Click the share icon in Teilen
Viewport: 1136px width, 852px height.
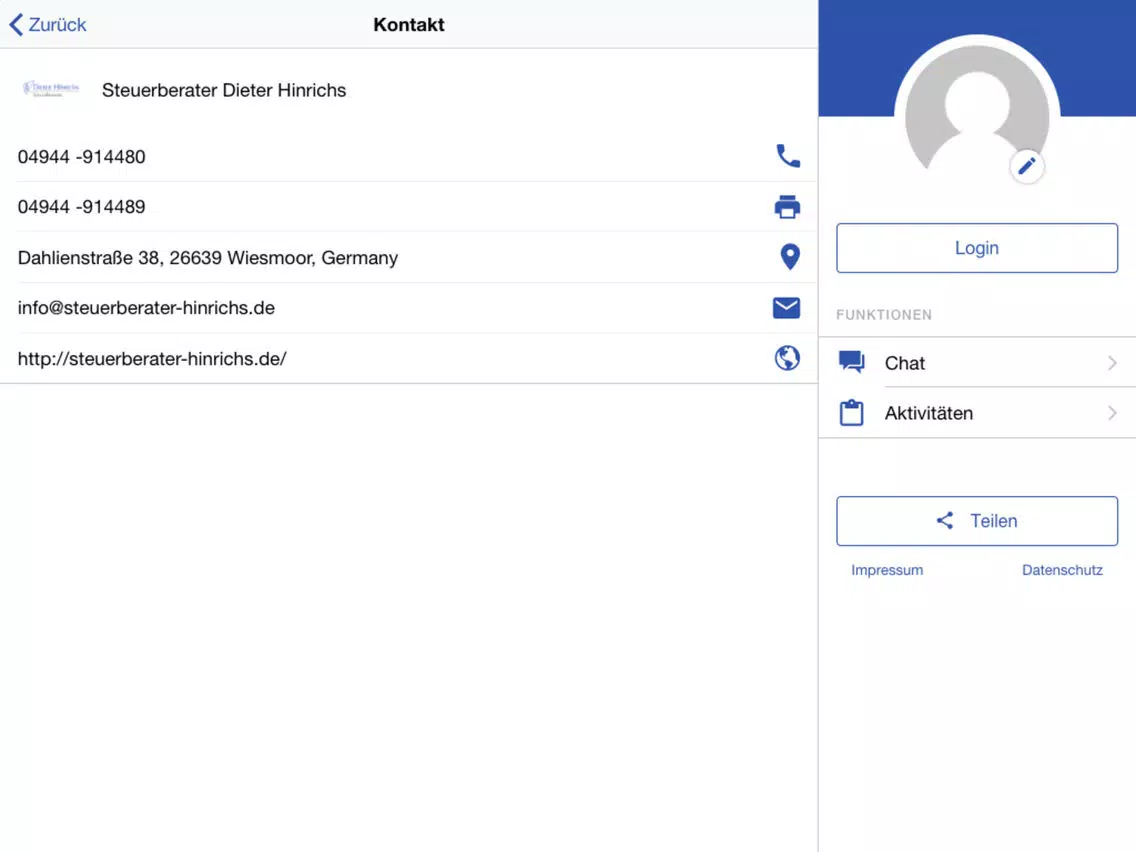coord(945,520)
